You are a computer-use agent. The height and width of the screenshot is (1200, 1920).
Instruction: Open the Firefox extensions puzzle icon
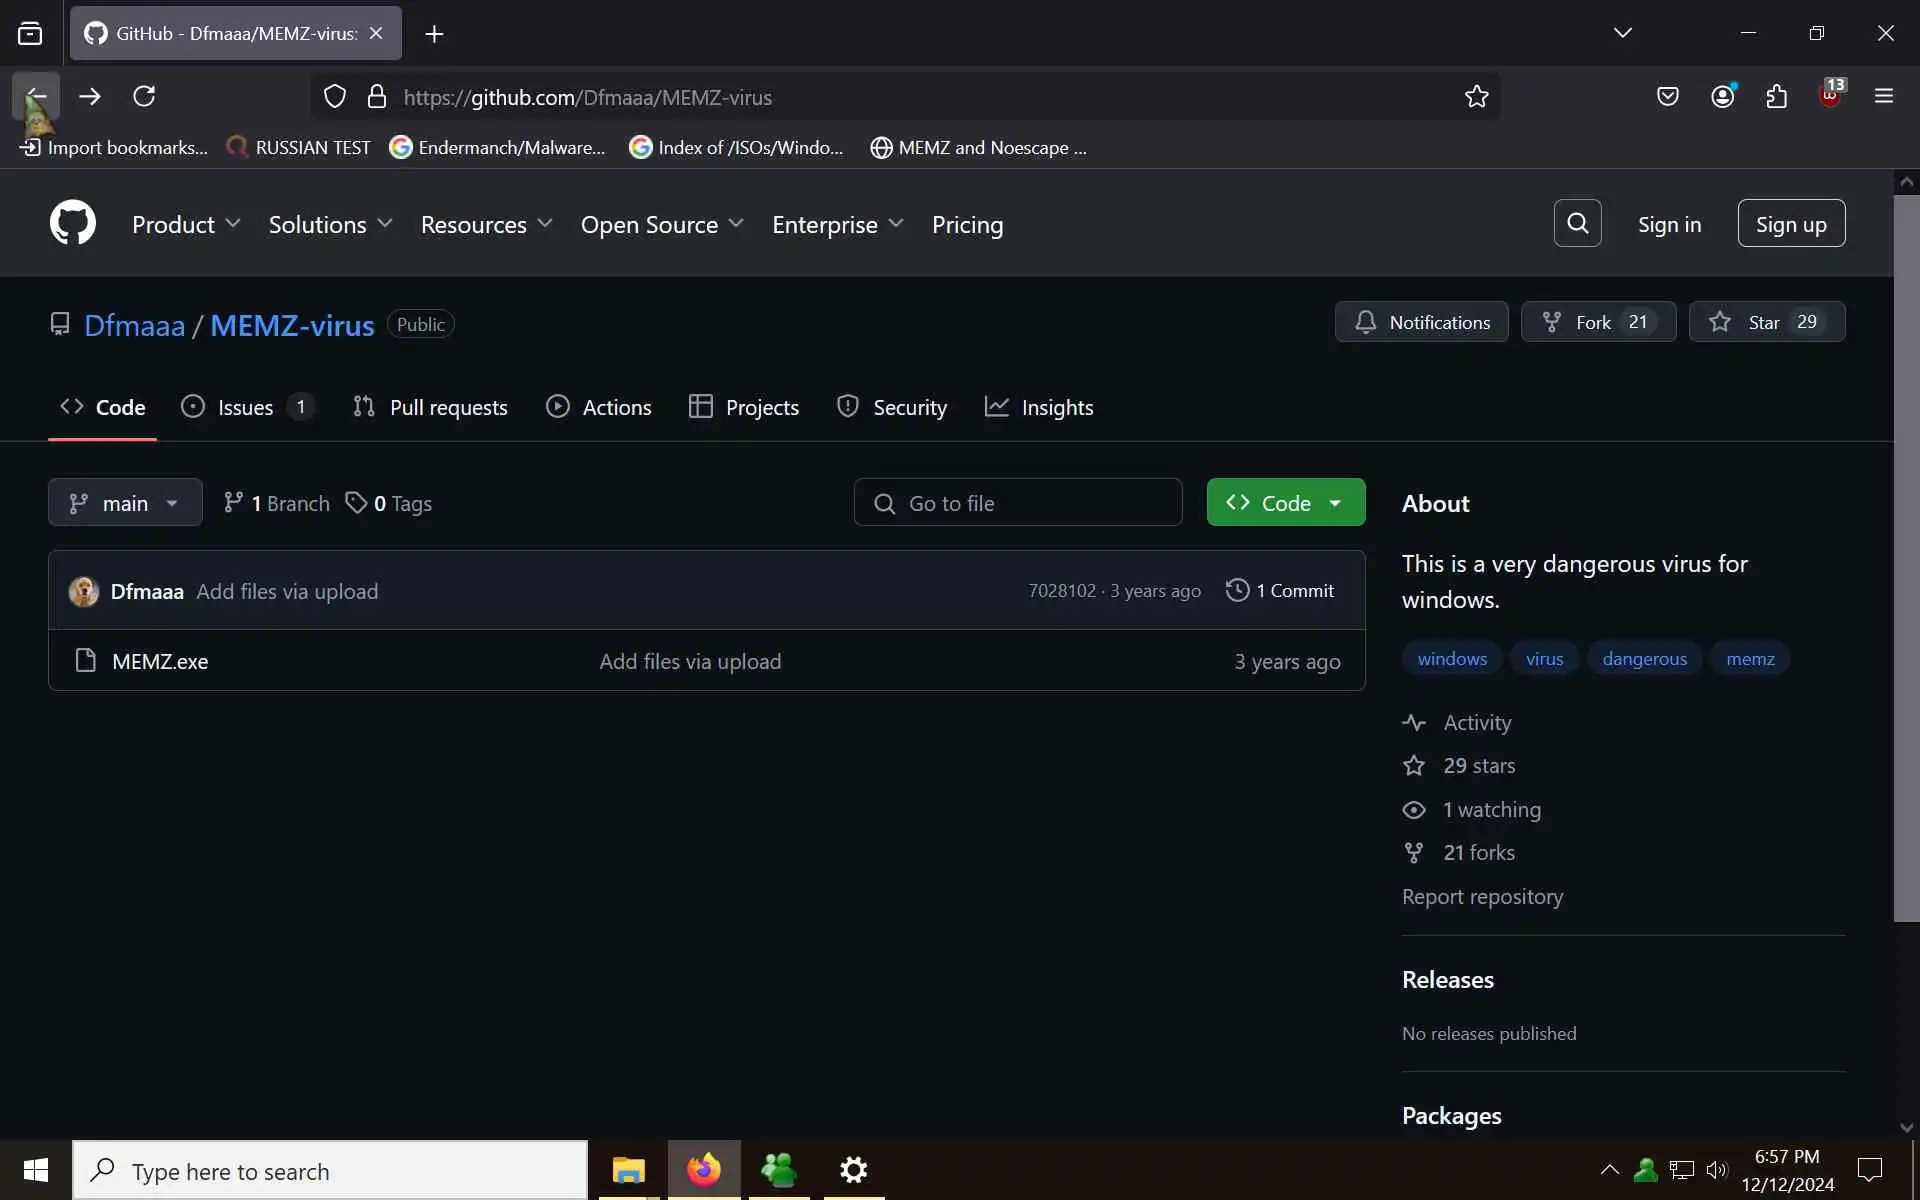(1776, 97)
